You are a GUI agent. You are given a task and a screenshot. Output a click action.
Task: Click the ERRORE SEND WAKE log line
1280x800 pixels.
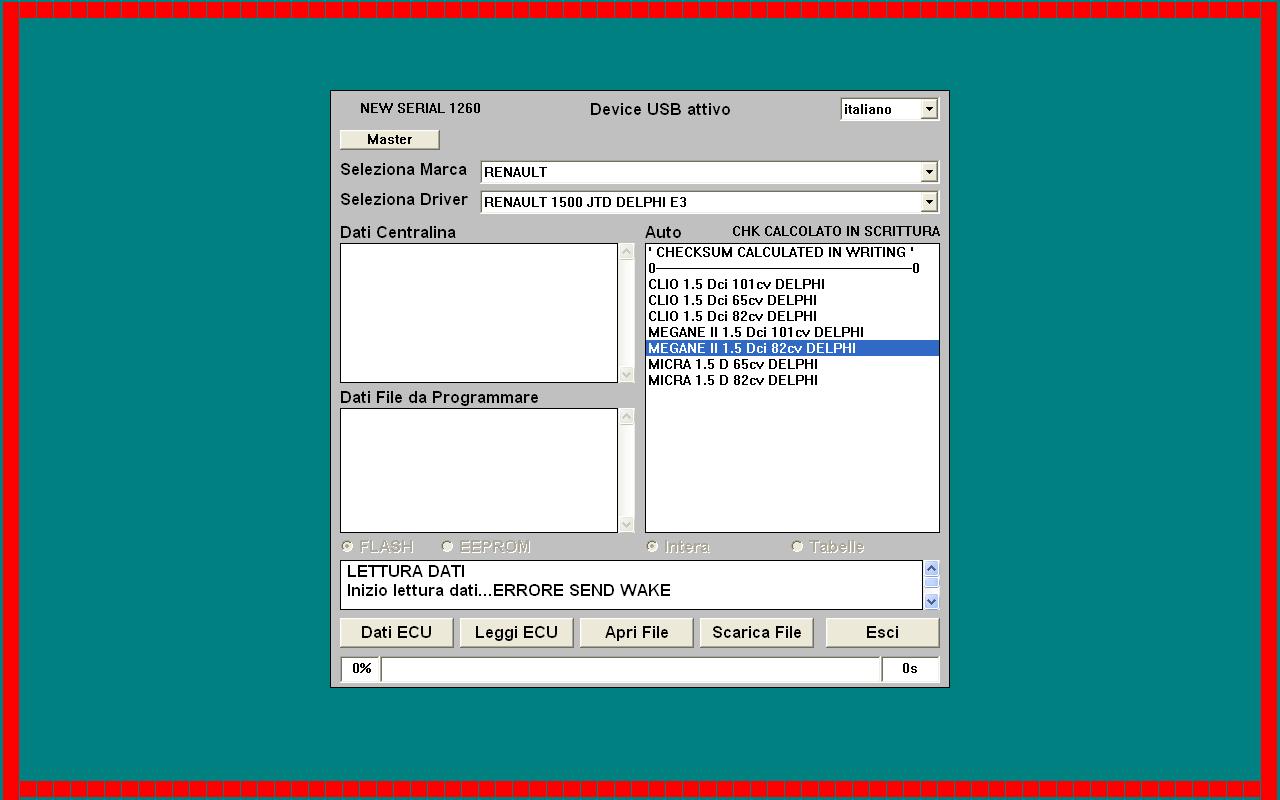pyautogui.click(x=508, y=590)
